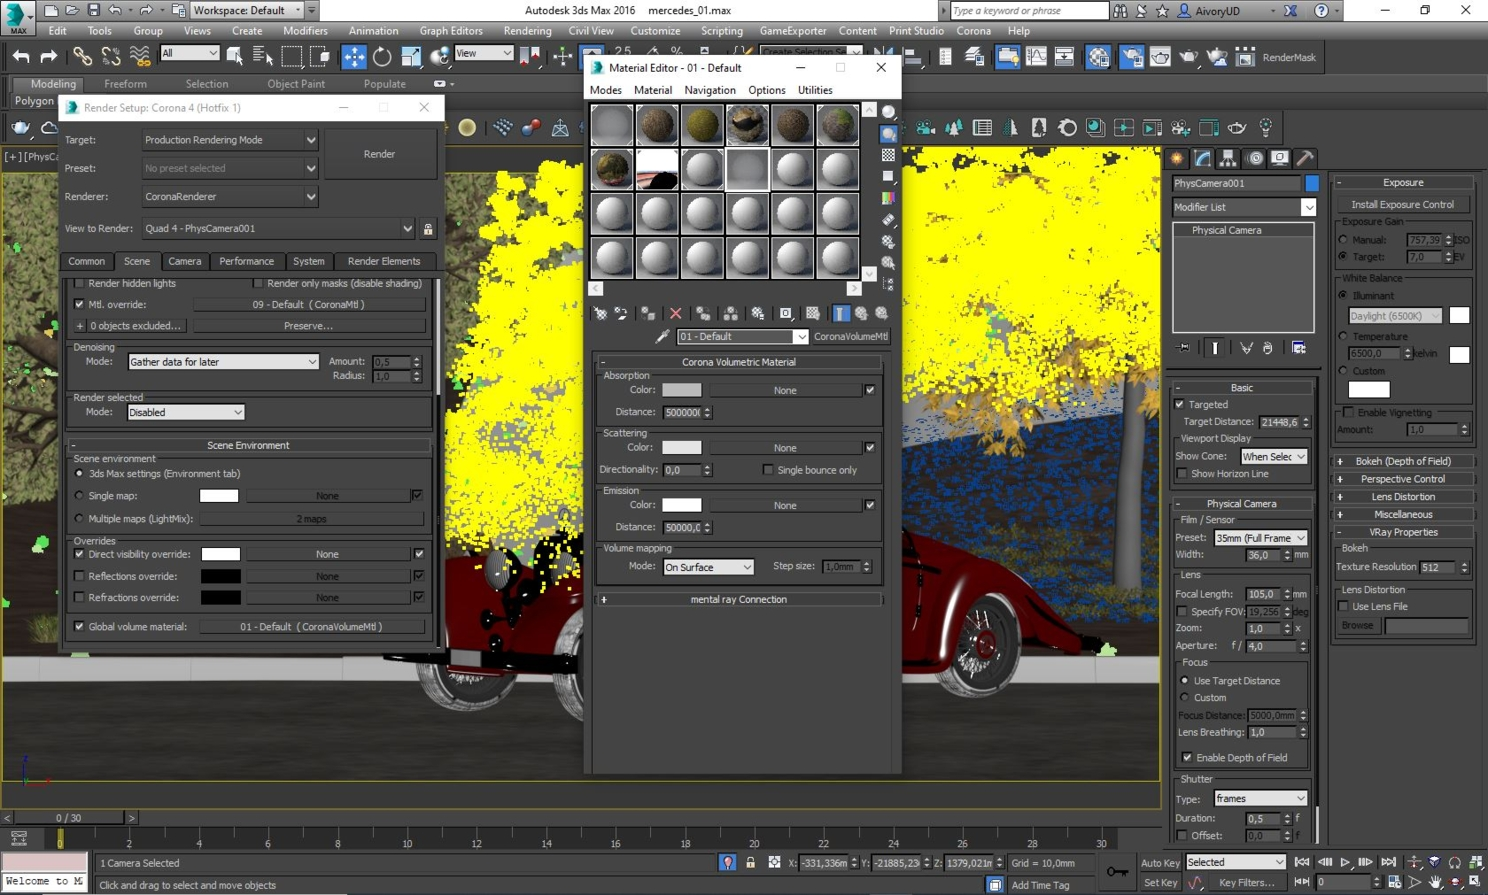This screenshot has height=895, width=1488.
Task: Switch to the Performance tab
Action: click(x=246, y=261)
